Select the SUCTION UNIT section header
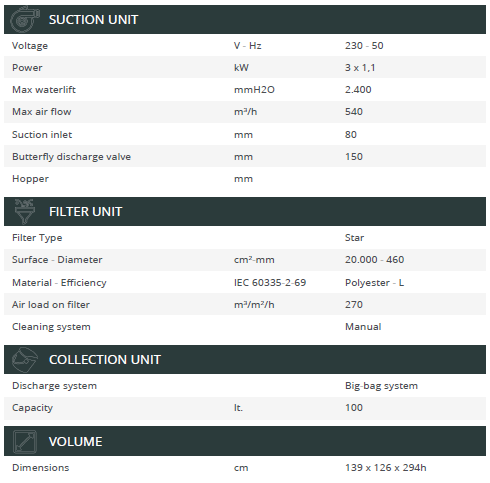 coord(245,19)
